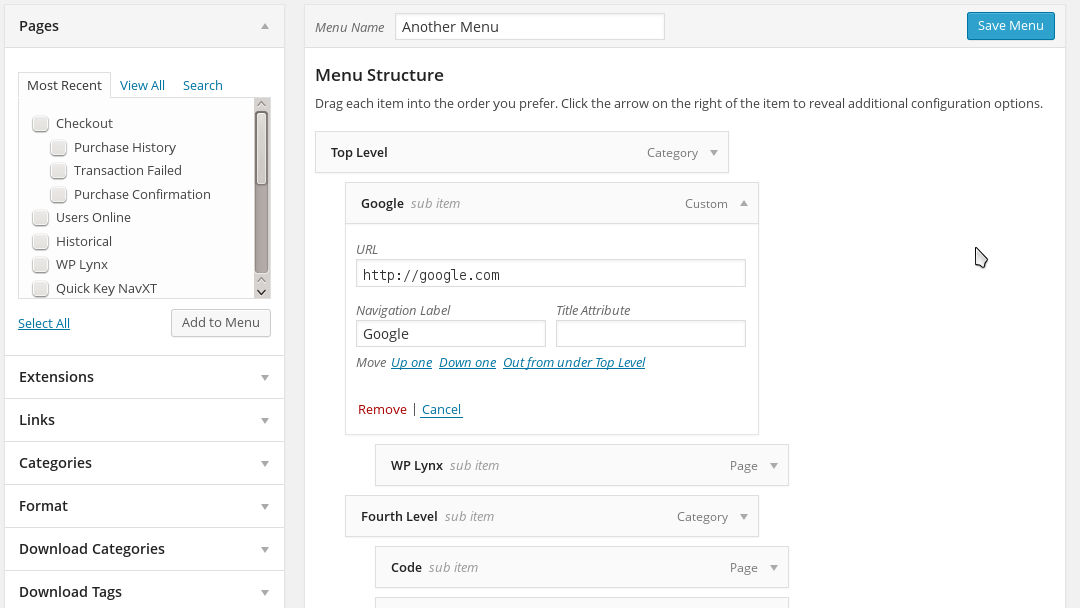Expand the Links panel arrow
The width and height of the screenshot is (1080, 608).
pos(265,421)
